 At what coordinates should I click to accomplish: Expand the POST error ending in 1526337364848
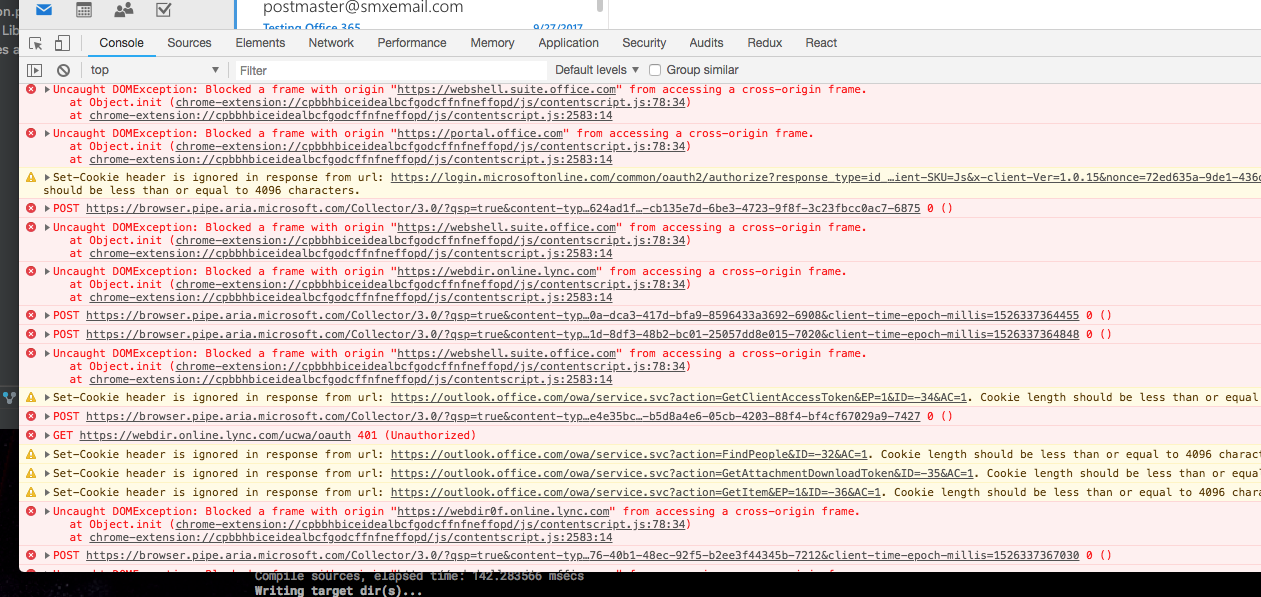click(x=47, y=335)
